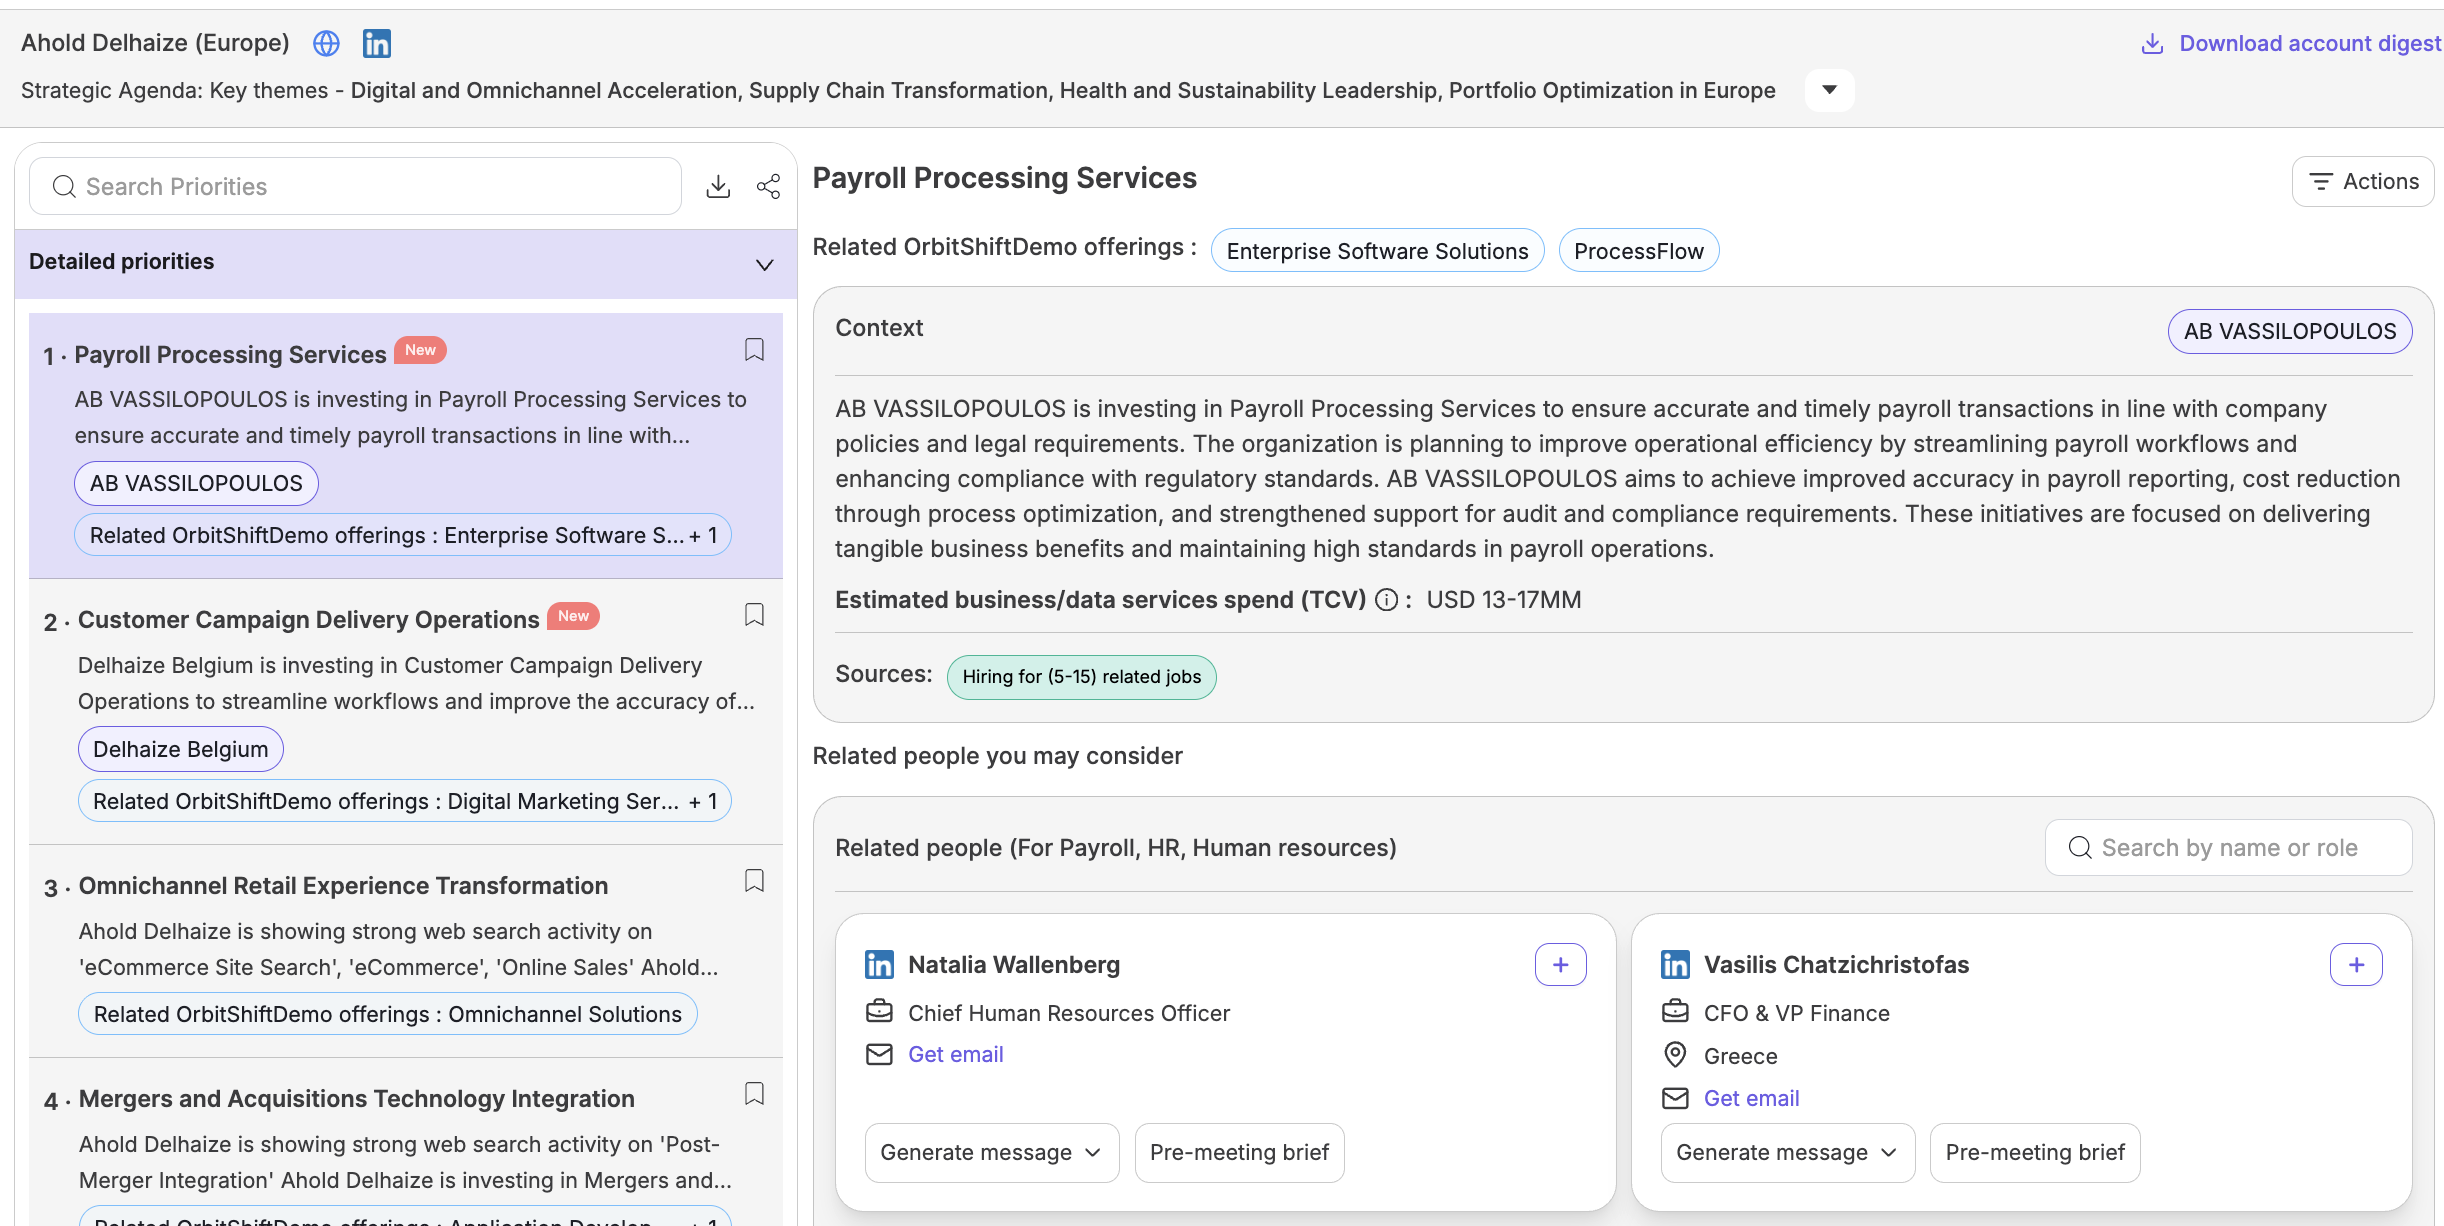Add Vasilis Chatzichristofas using the plus button
Screen dimensions: 2444x1226
point(2357,964)
